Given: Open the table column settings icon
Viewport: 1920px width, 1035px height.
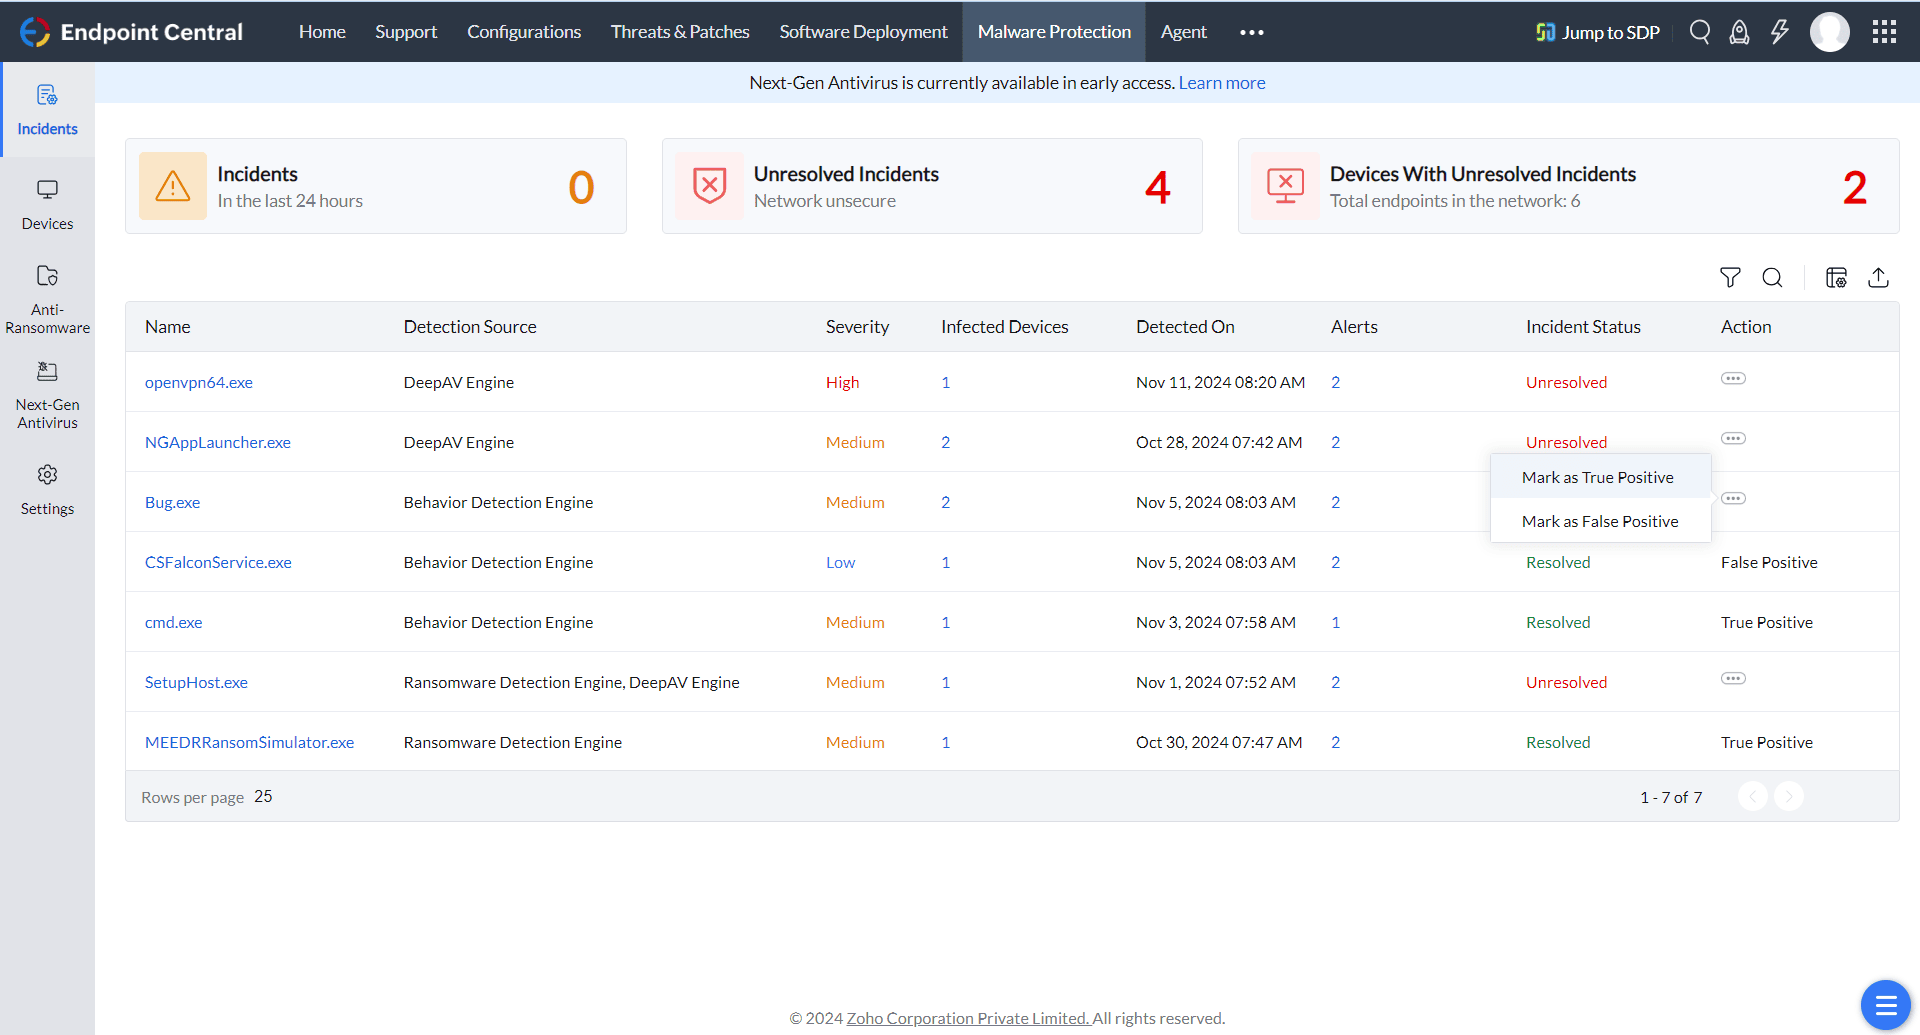Looking at the screenshot, I should tap(1836, 277).
